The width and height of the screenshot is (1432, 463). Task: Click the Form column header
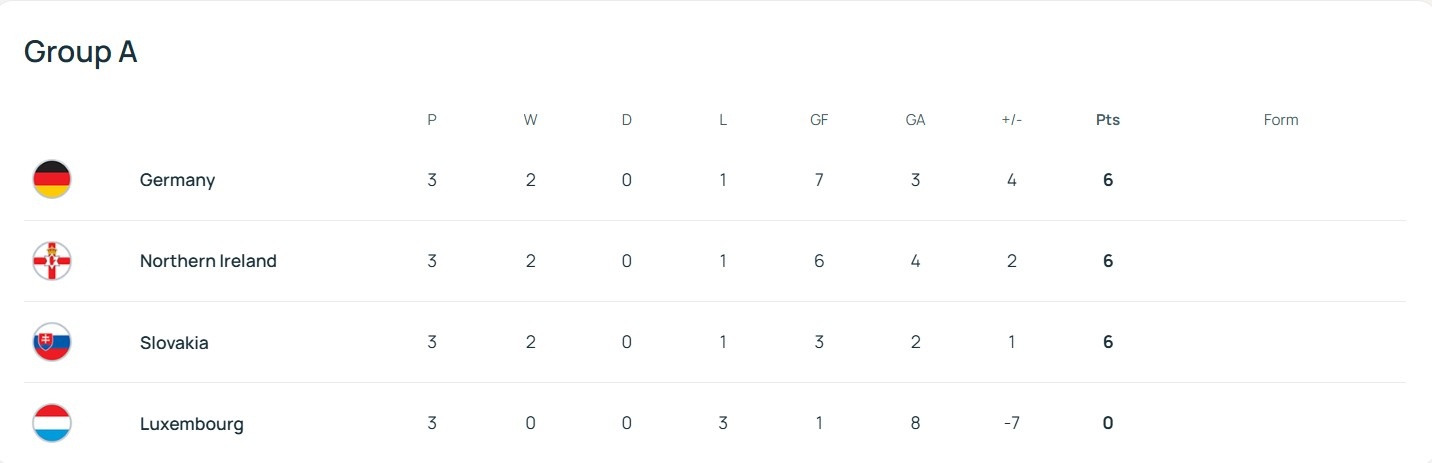coord(1280,120)
